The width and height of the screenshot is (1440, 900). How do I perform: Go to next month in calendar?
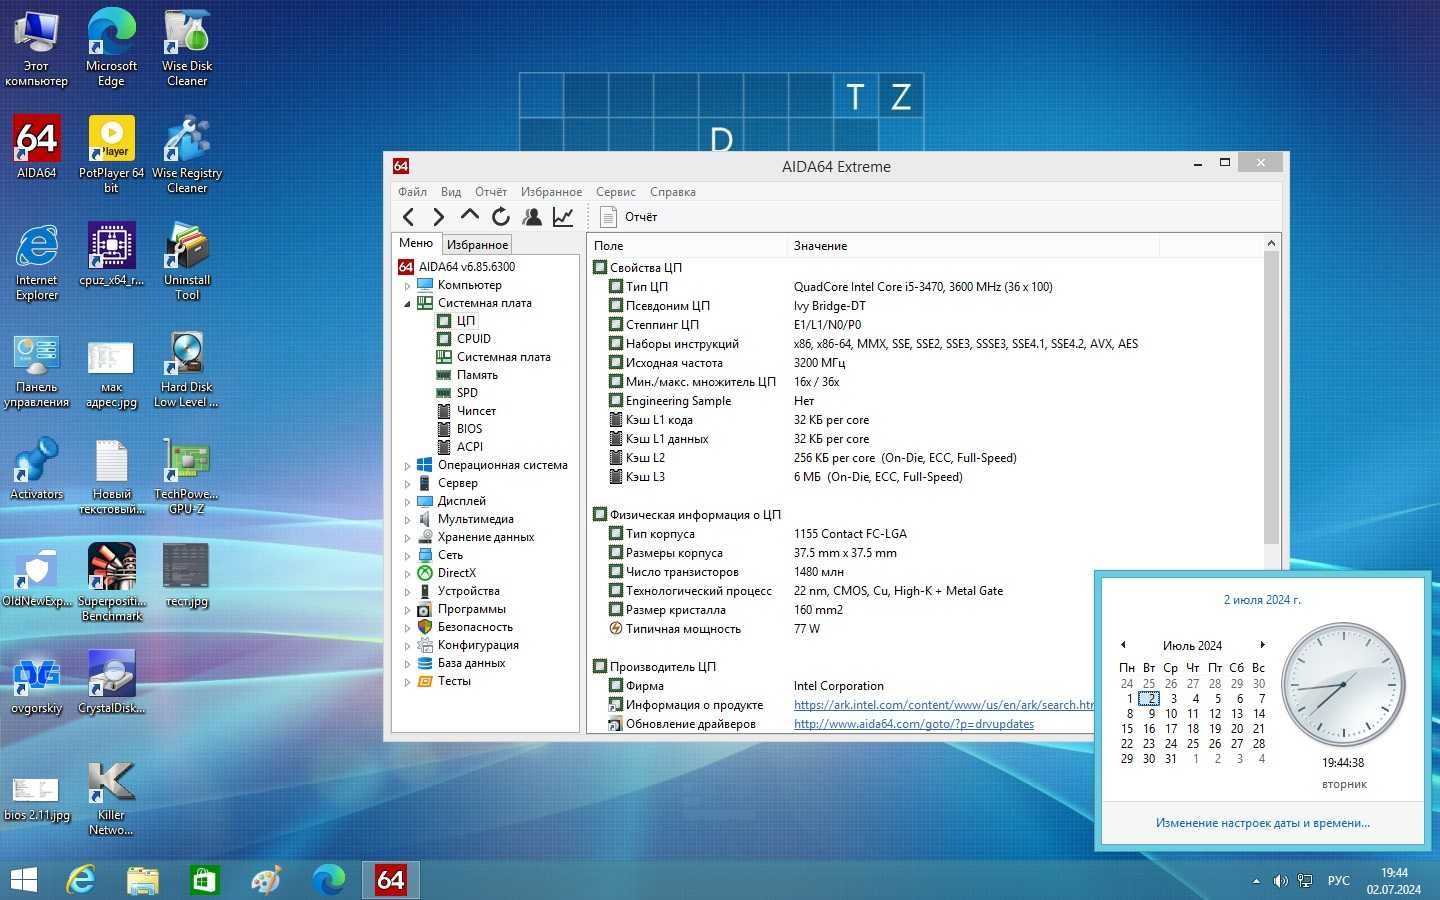click(1262, 645)
